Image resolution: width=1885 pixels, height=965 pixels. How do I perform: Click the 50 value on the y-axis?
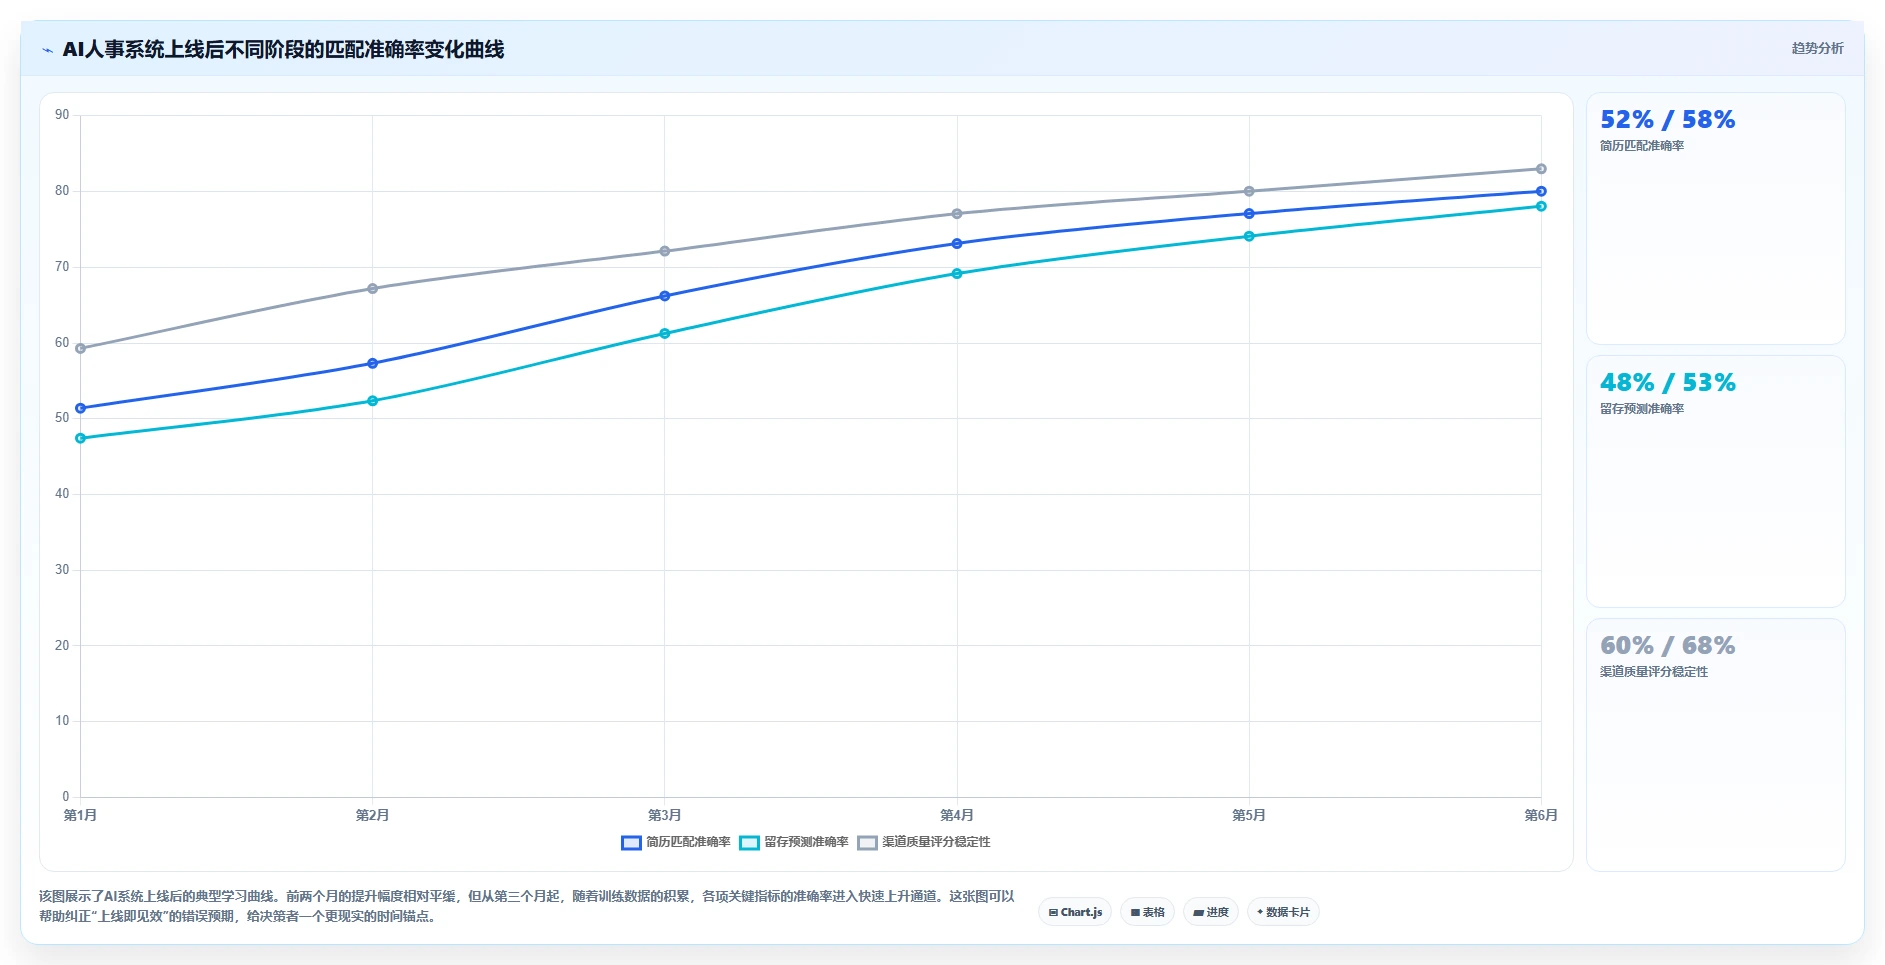click(62, 418)
